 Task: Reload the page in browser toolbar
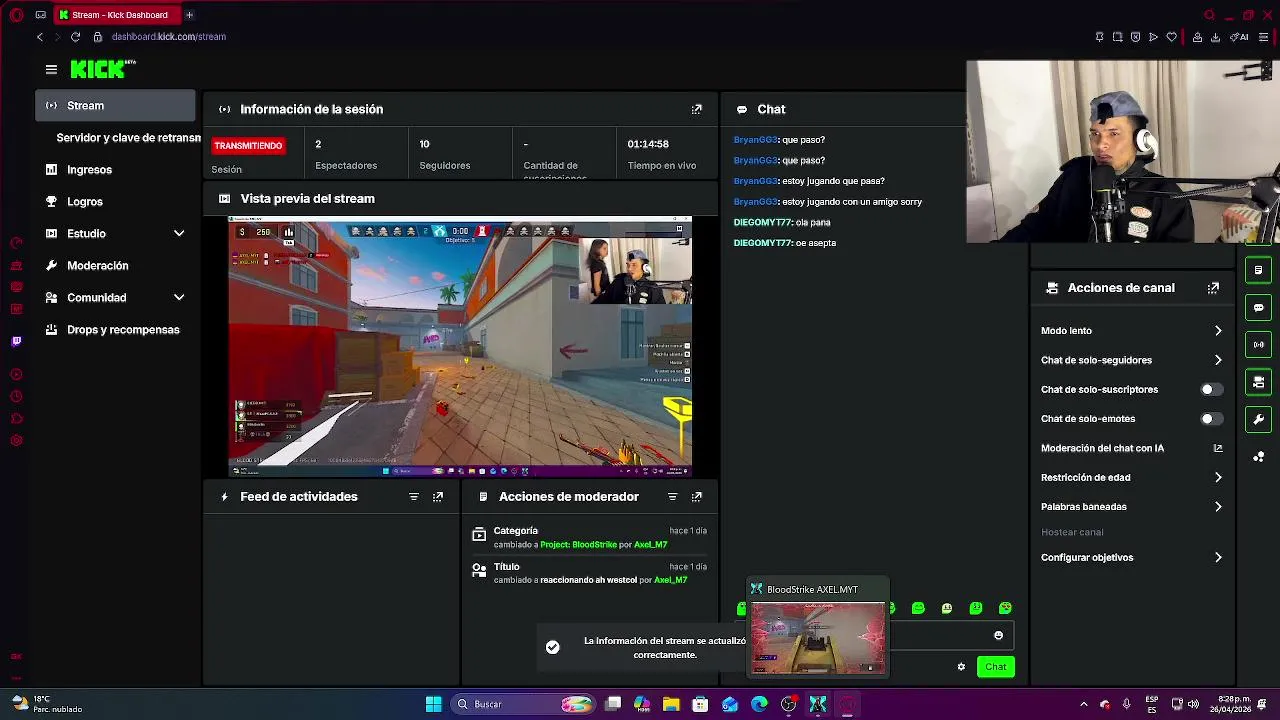coord(75,37)
